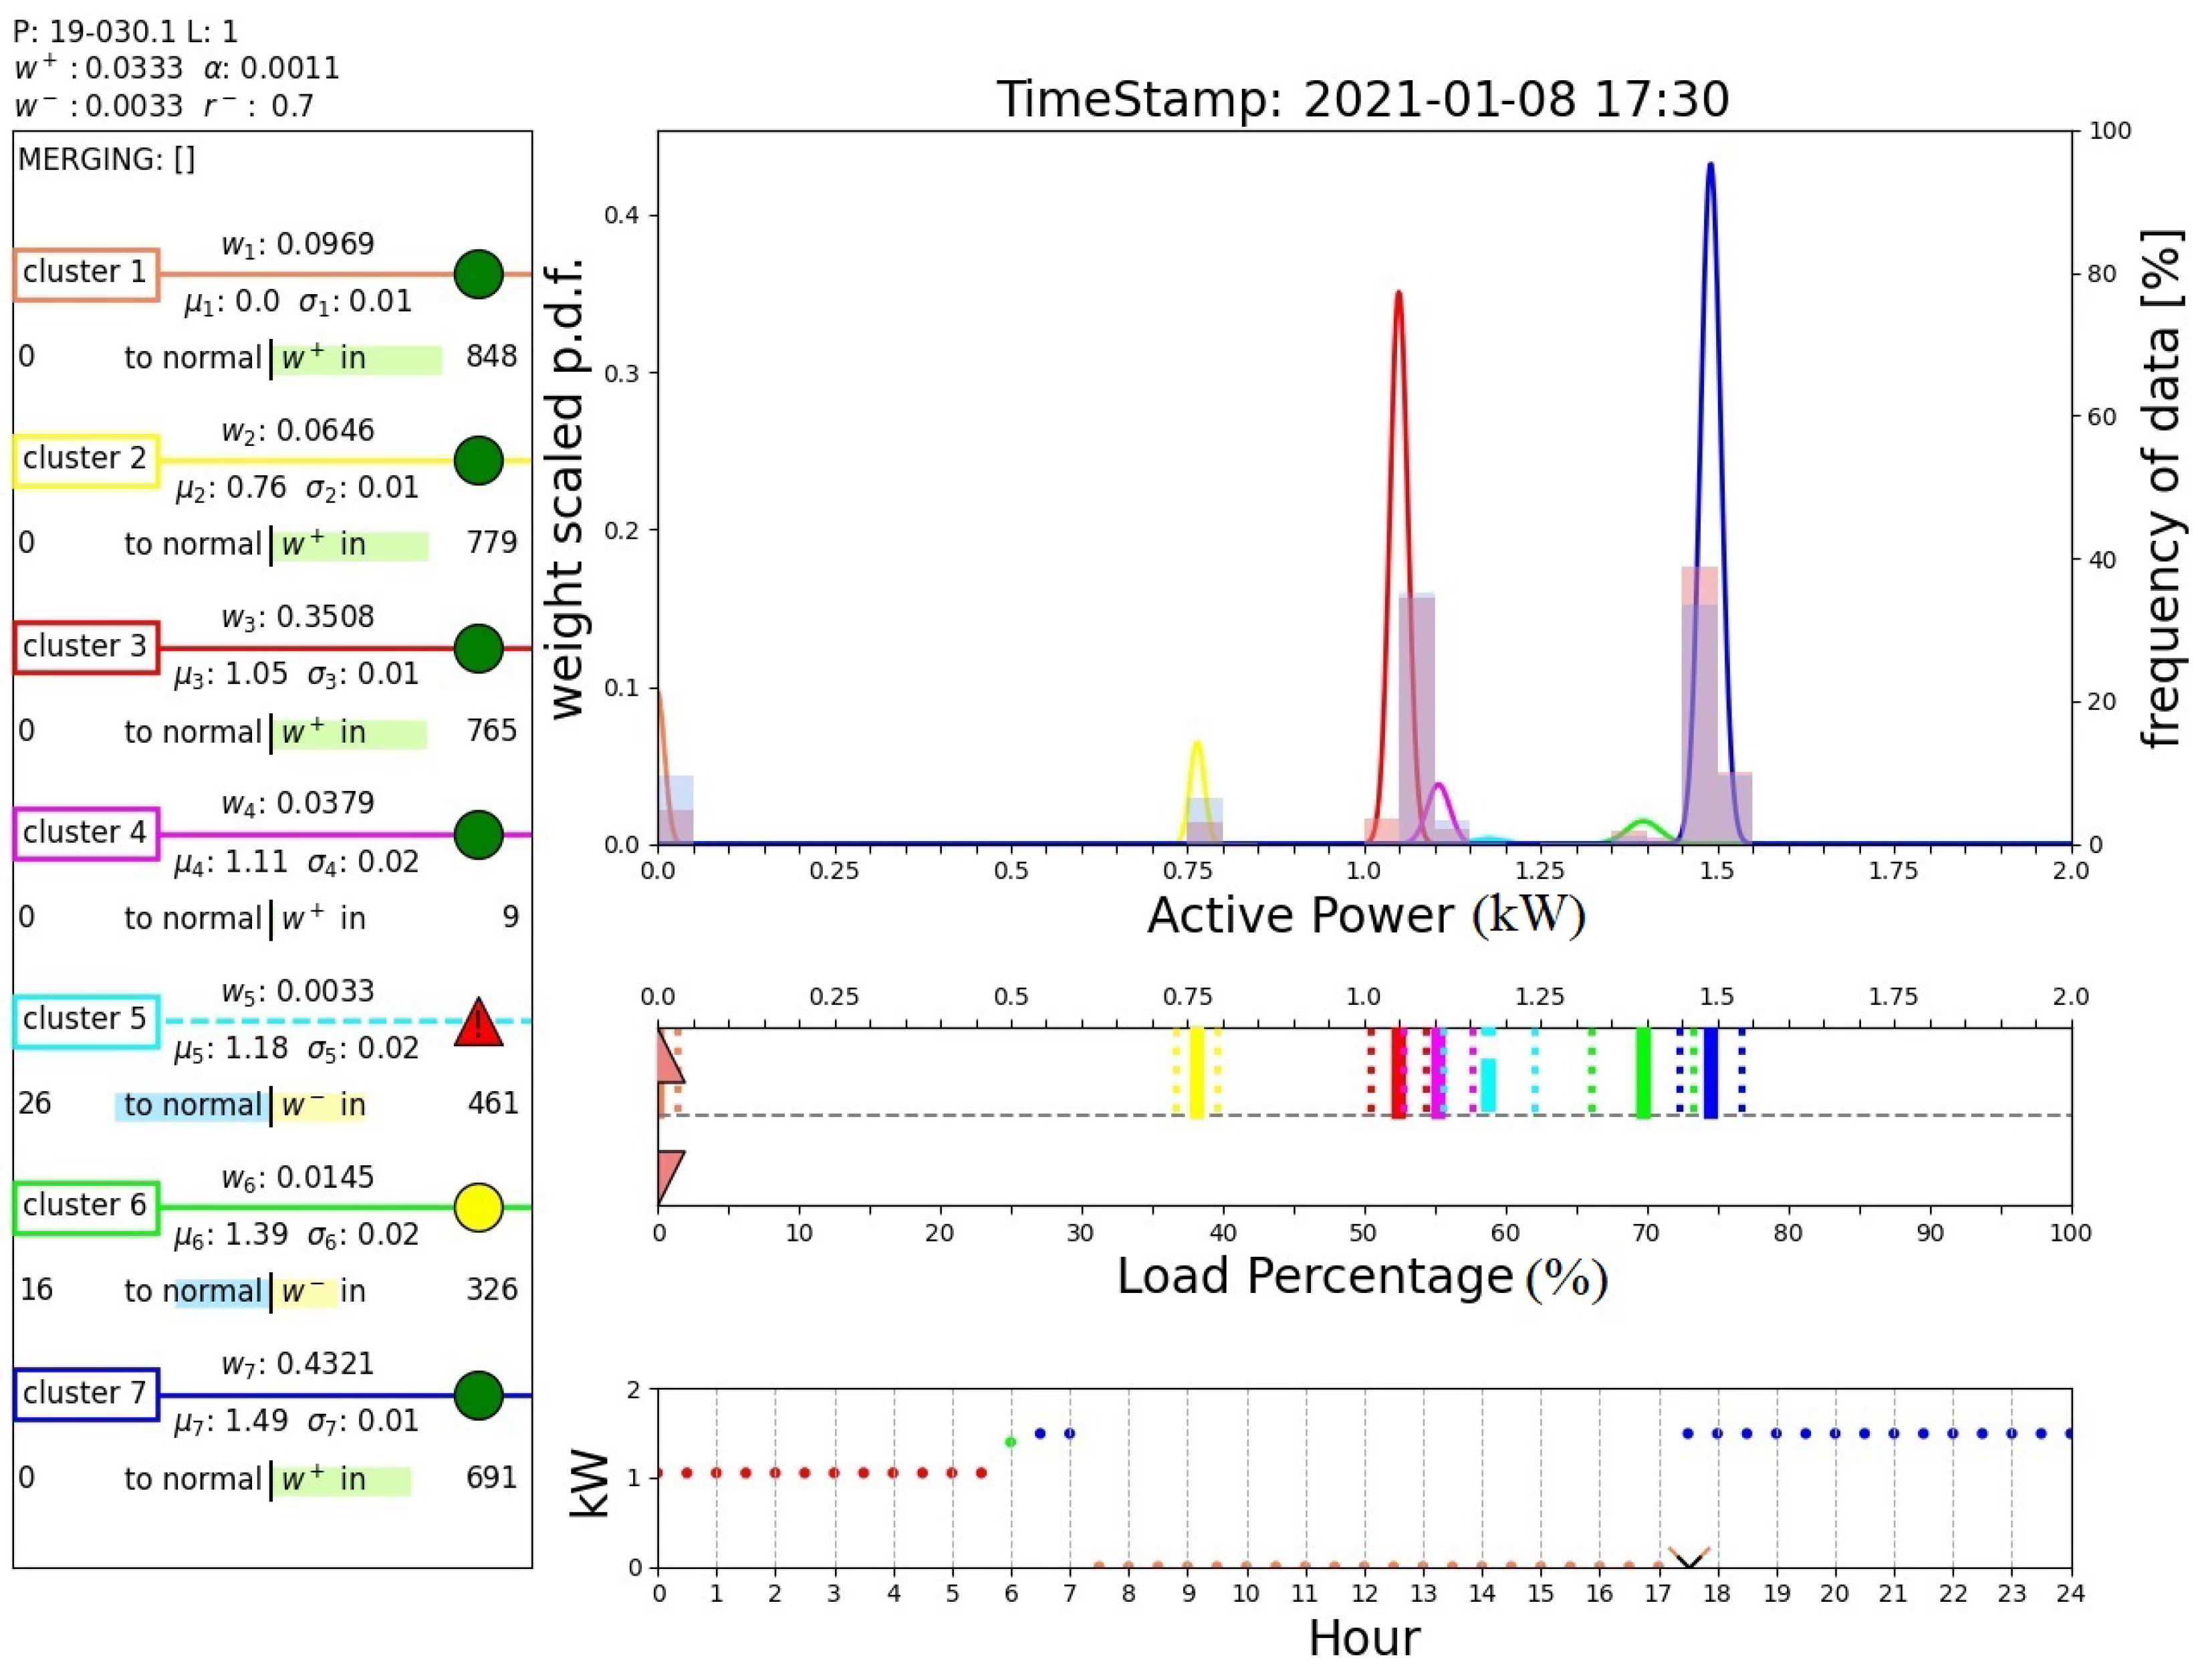The width and height of the screenshot is (2204, 1680).
Task: Select the cluster 5 cyan label box
Action: tap(86, 1021)
